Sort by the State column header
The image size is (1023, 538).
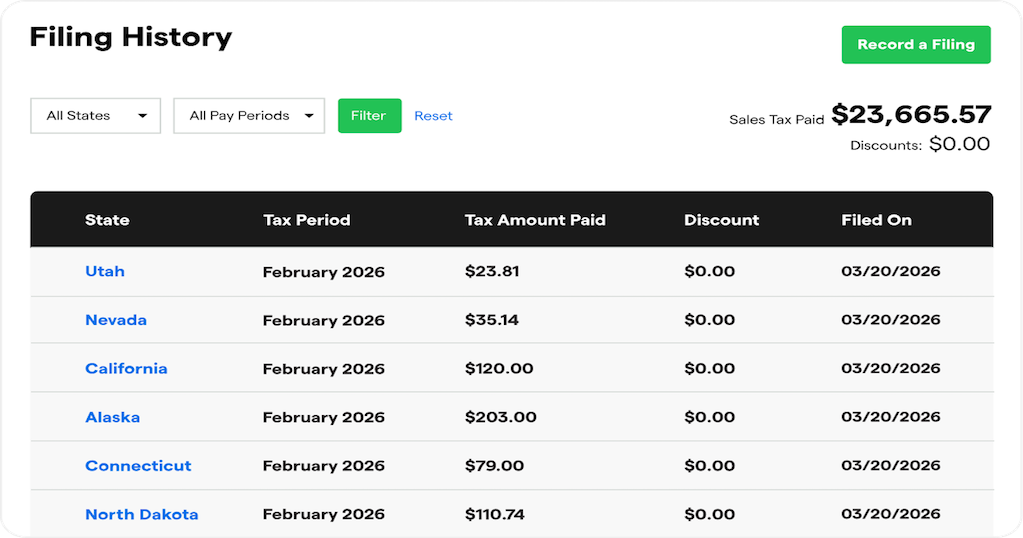click(107, 220)
